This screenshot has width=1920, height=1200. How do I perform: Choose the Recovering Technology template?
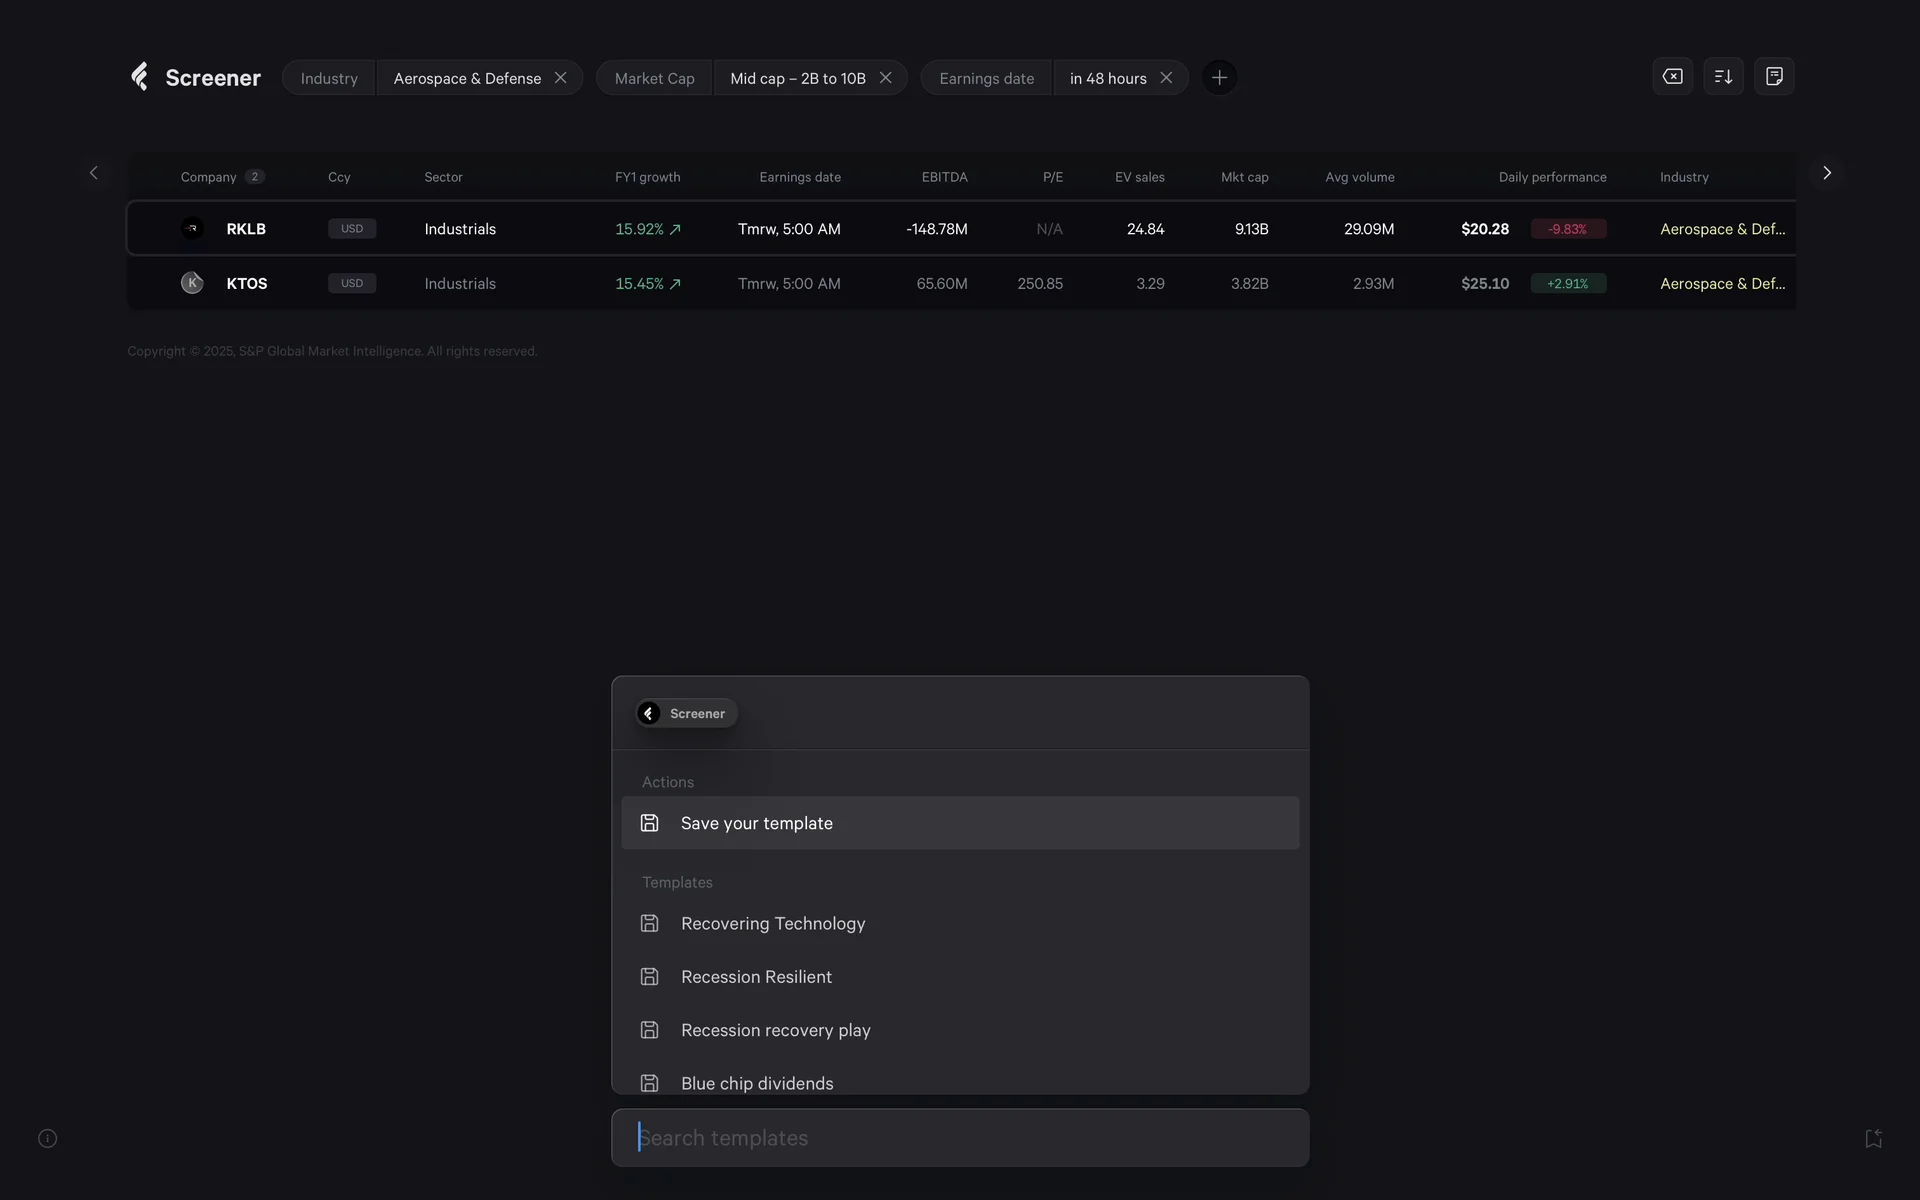click(x=772, y=923)
